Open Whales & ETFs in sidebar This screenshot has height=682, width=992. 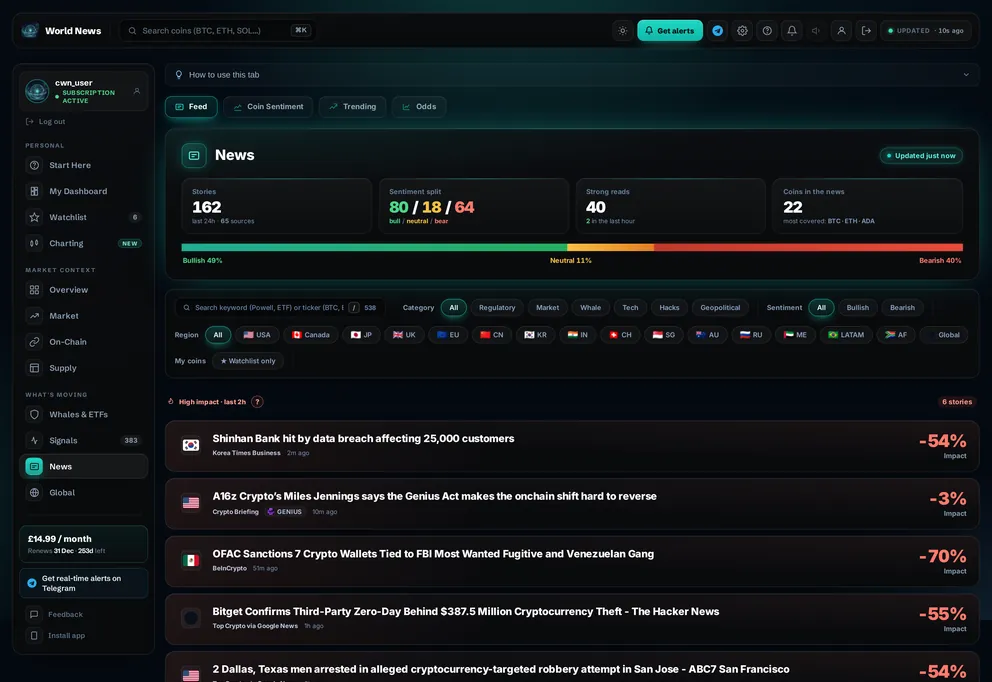pos(84,414)
